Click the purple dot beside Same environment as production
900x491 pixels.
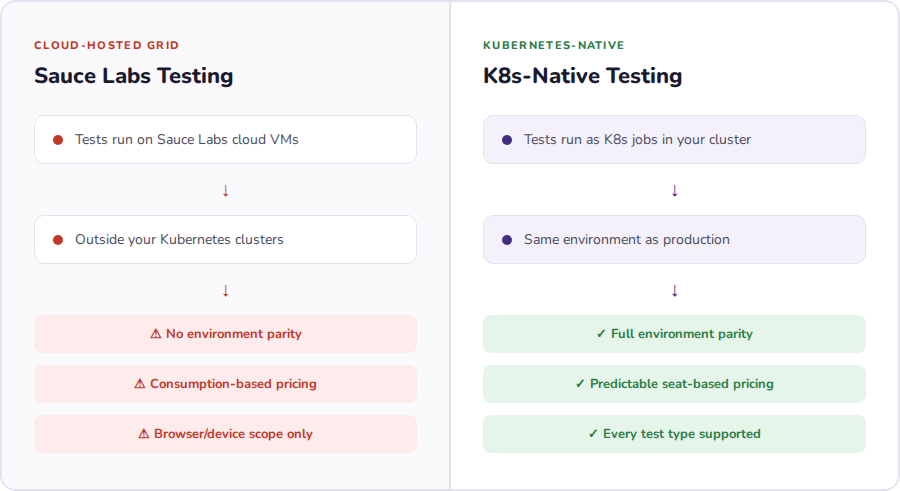coord(507,240)
